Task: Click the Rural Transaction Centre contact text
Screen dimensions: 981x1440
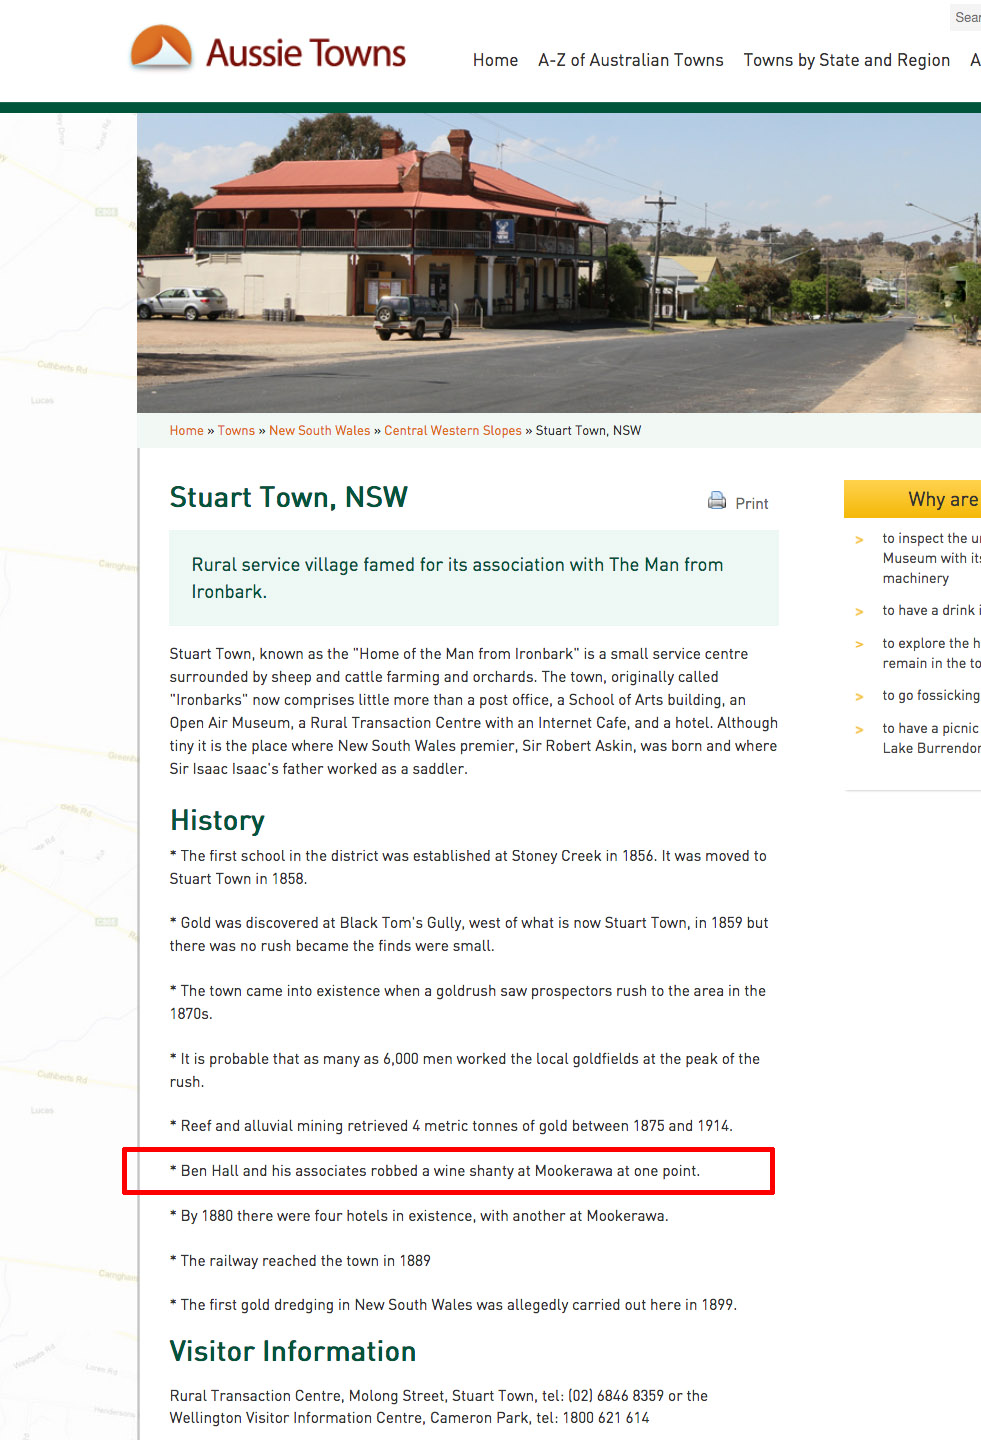Action: tap(439, 1407)
